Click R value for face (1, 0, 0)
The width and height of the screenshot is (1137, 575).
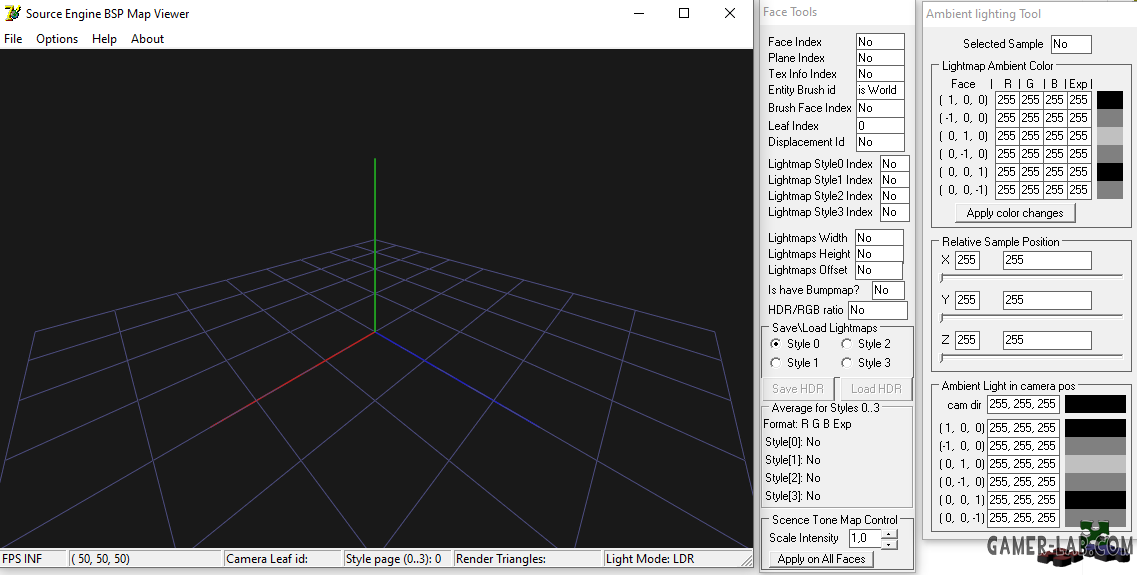(1006, 100)
